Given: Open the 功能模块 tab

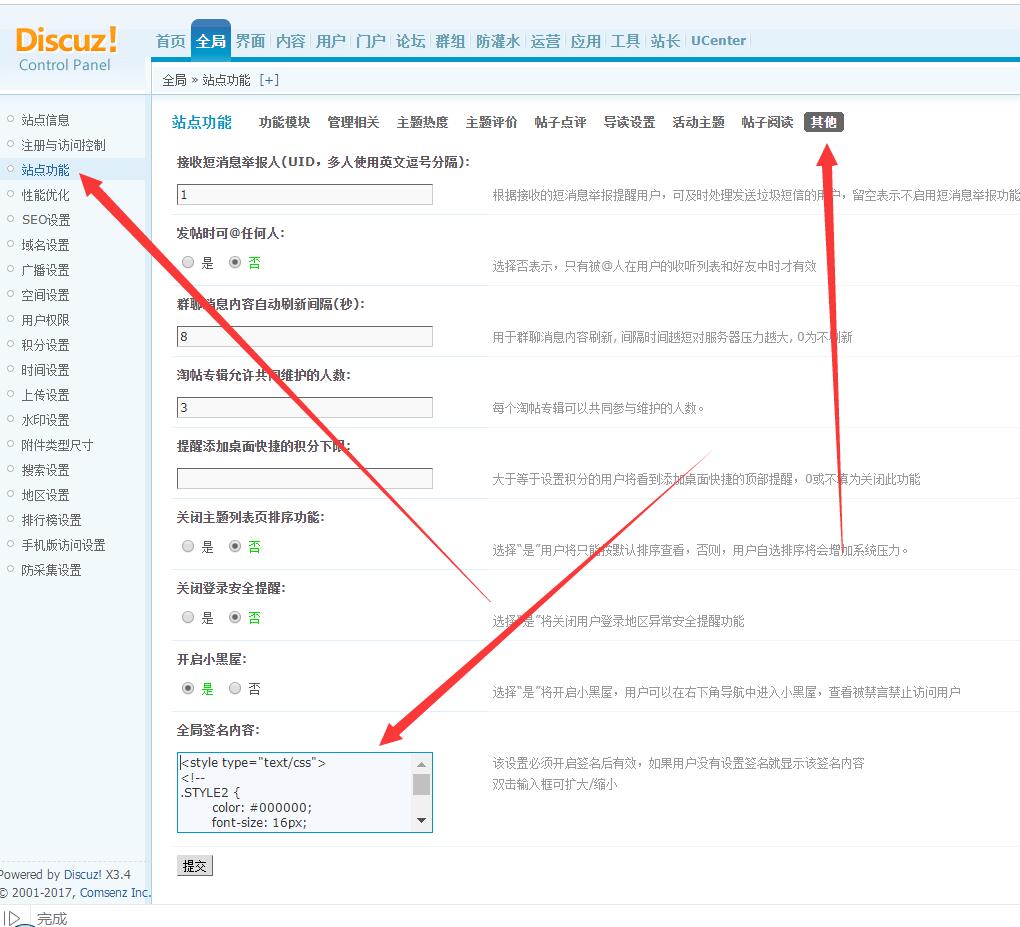Looking at the screenshot, I should [284, 122].
